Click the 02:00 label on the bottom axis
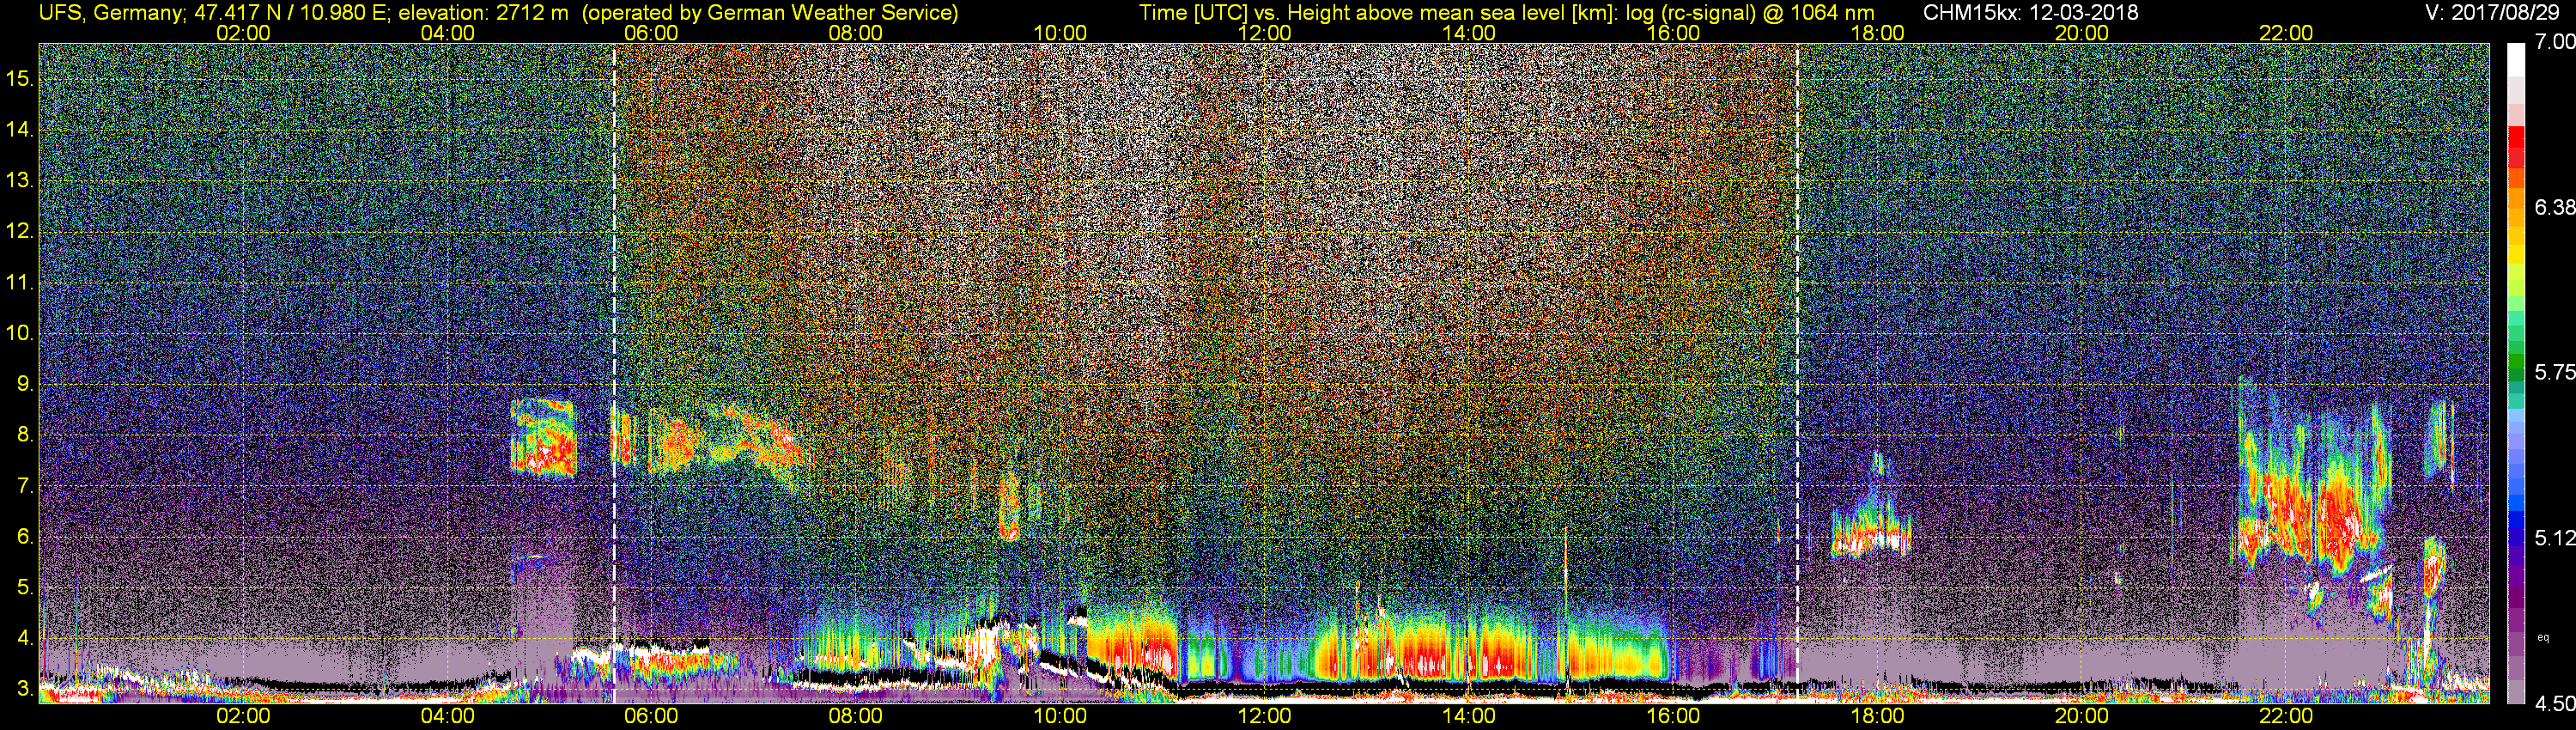This screenshot has width=2576, height=730. pos(243,716)
